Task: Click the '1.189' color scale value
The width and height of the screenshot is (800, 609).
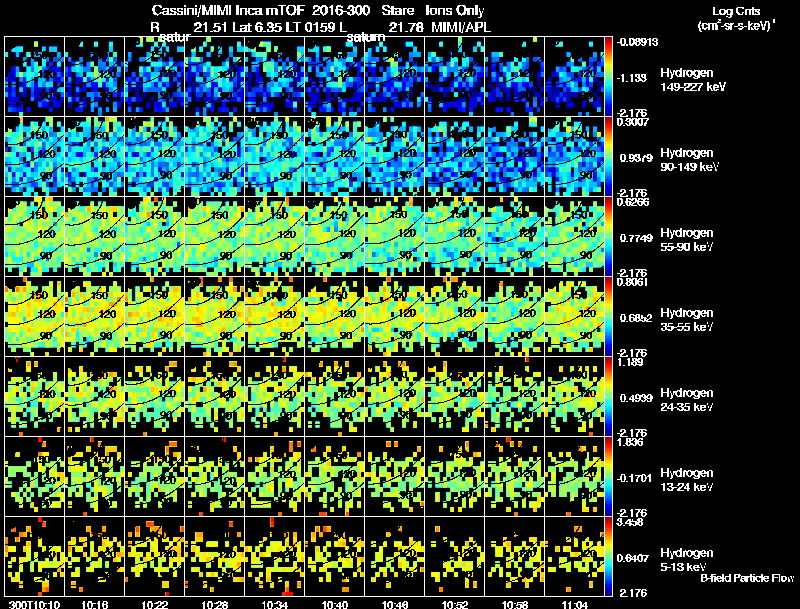Action: [630, 362]
